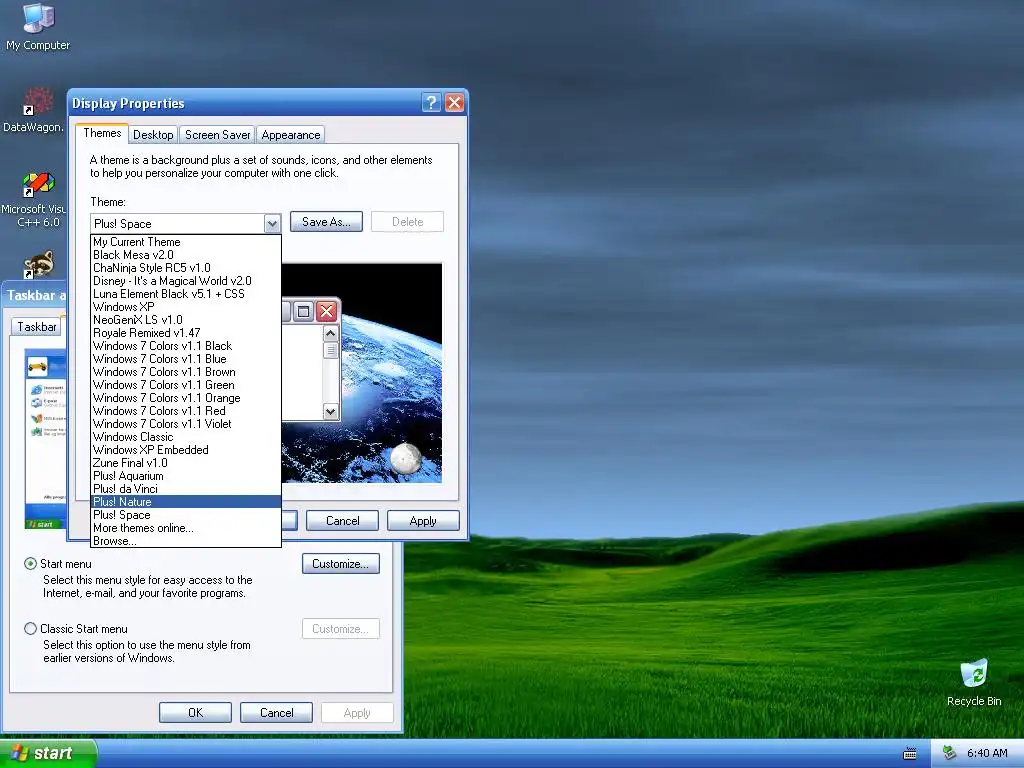Click the preview scrollbar's up arrow
The width and height of the screenshot is (1024, 768).
point(330,333)
